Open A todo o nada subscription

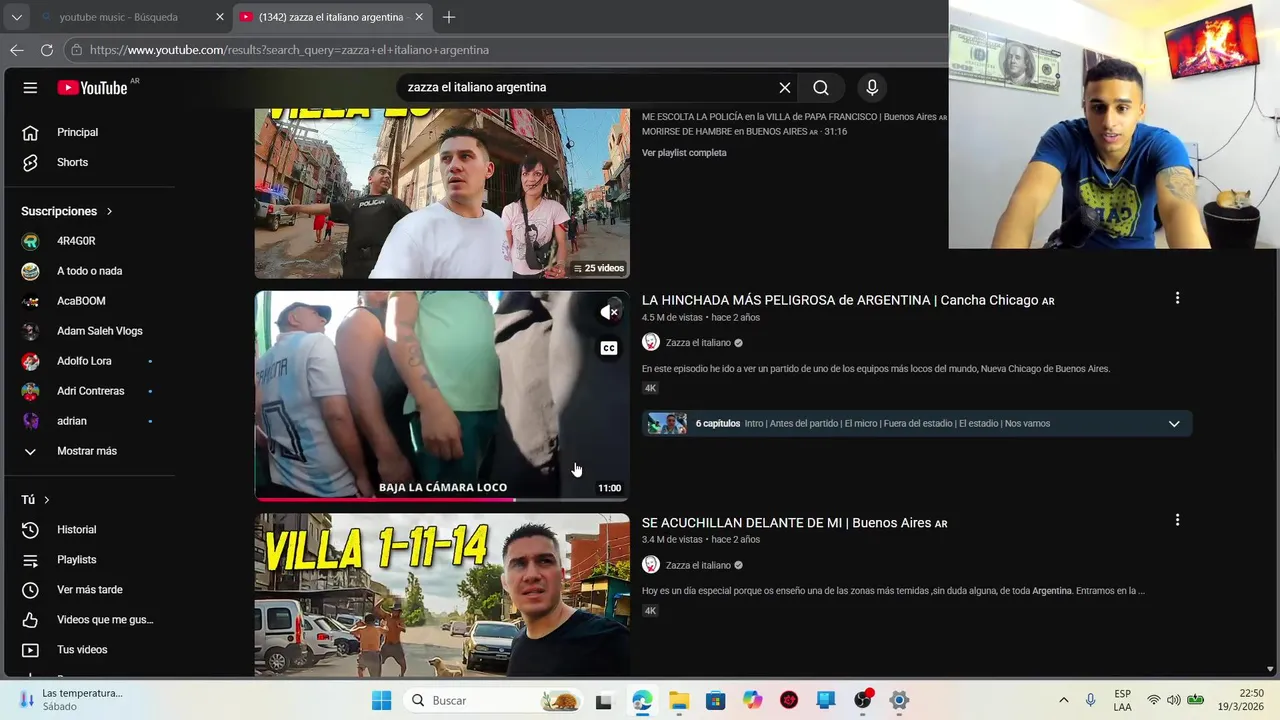90,271
